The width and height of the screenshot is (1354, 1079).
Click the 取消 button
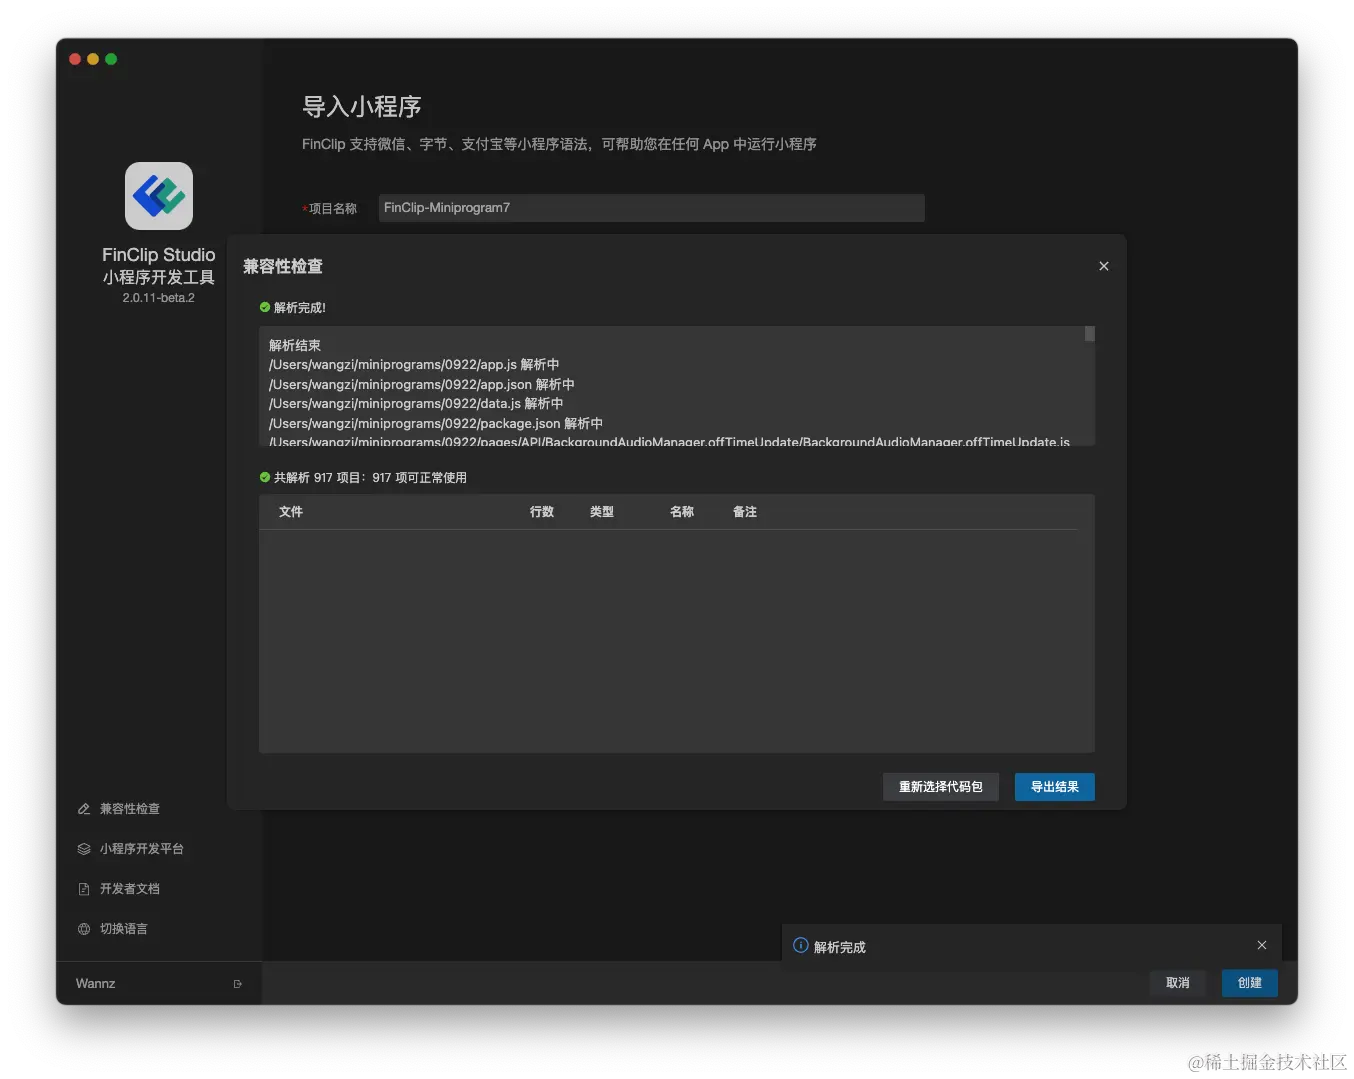(1178, 983)
